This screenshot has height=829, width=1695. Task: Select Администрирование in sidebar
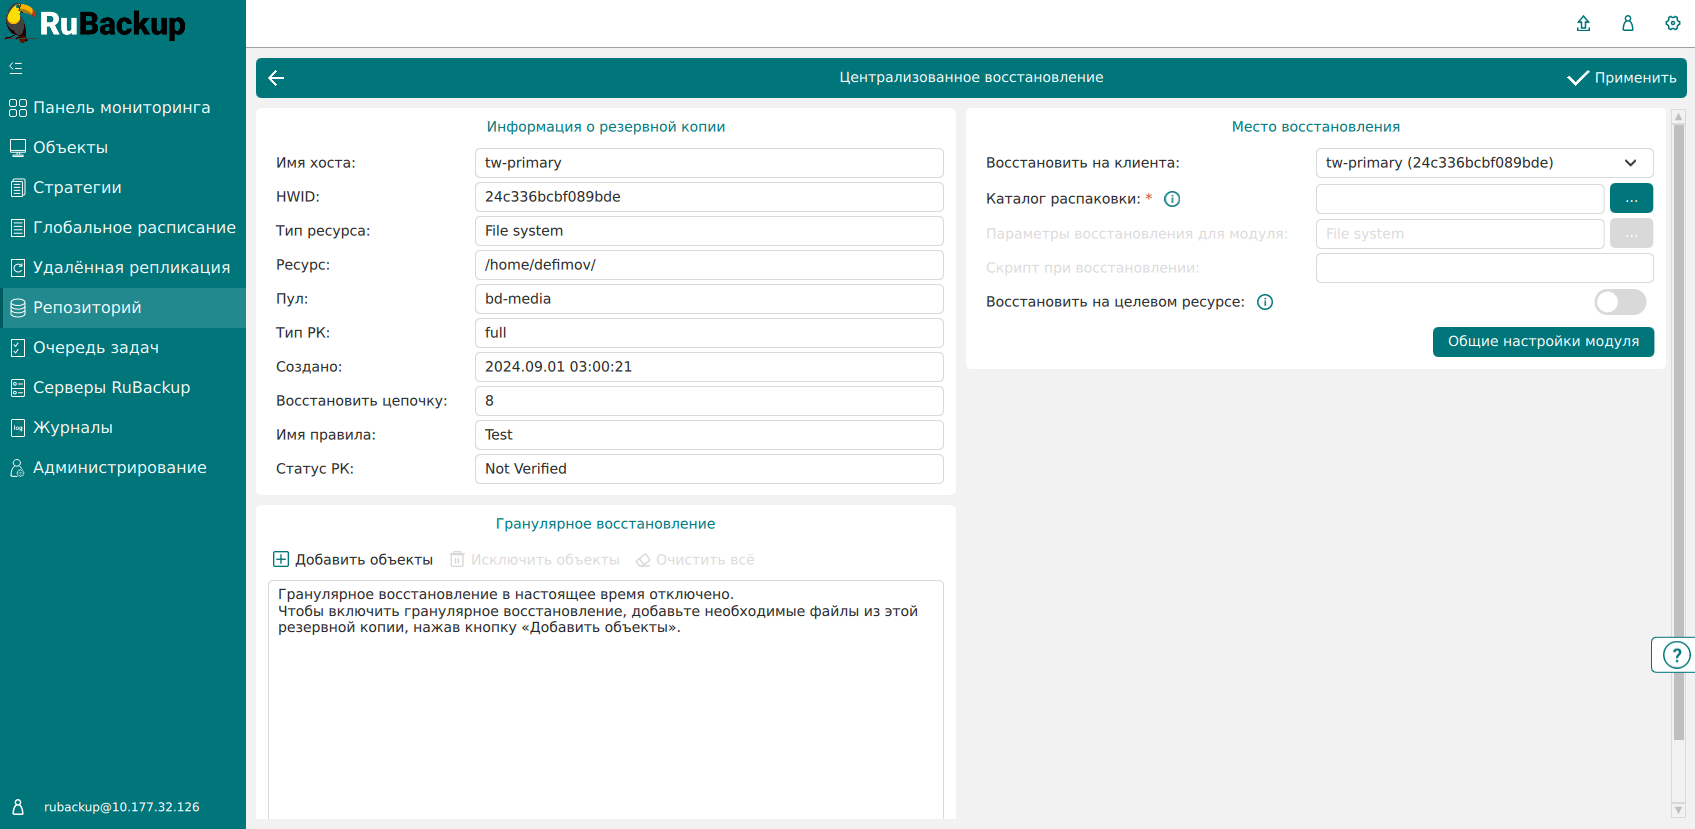click(x=119, y=468)
